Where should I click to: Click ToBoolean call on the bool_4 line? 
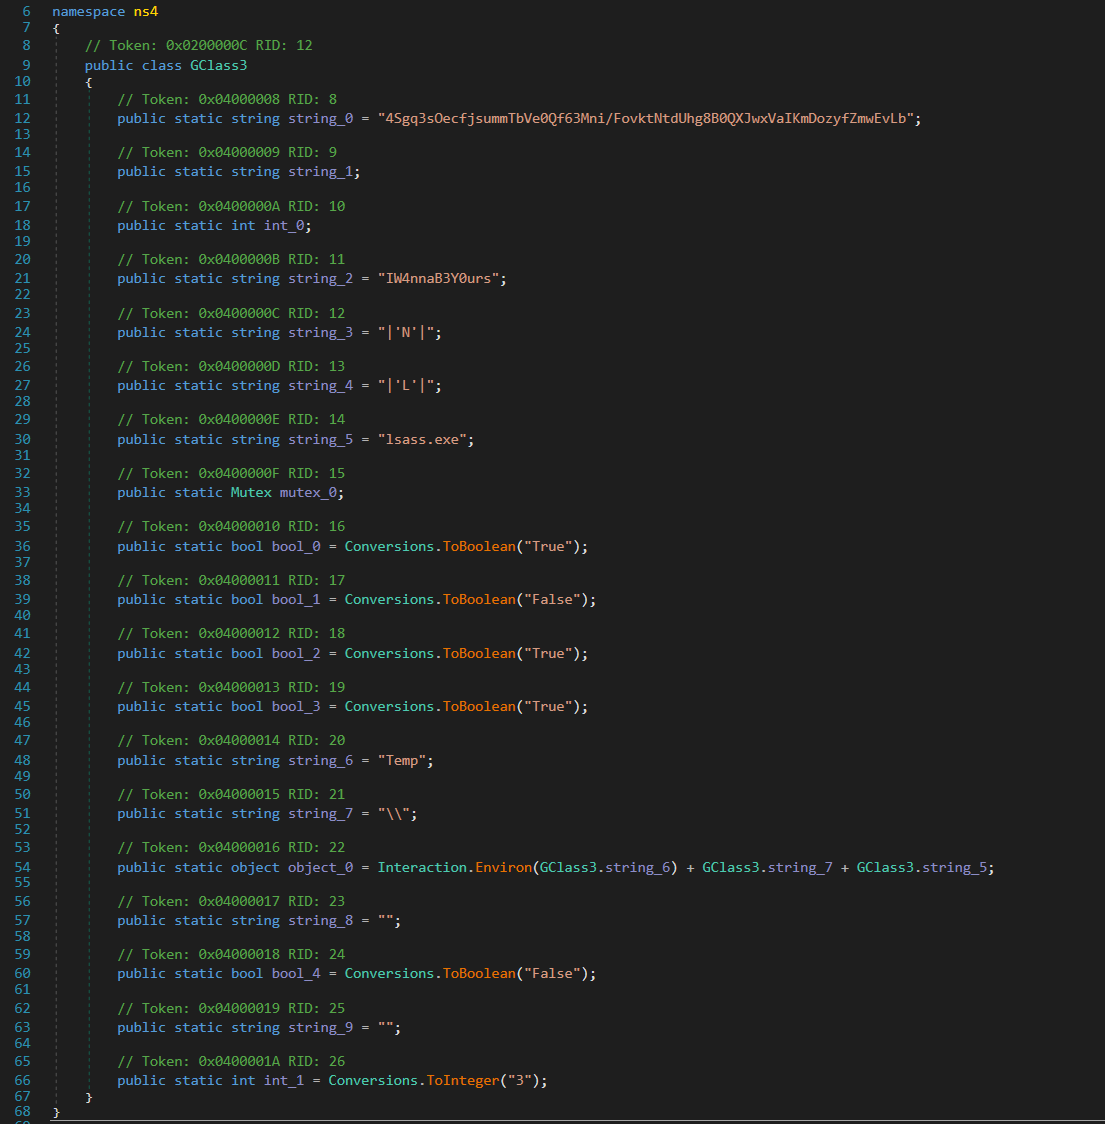(479, 973)
